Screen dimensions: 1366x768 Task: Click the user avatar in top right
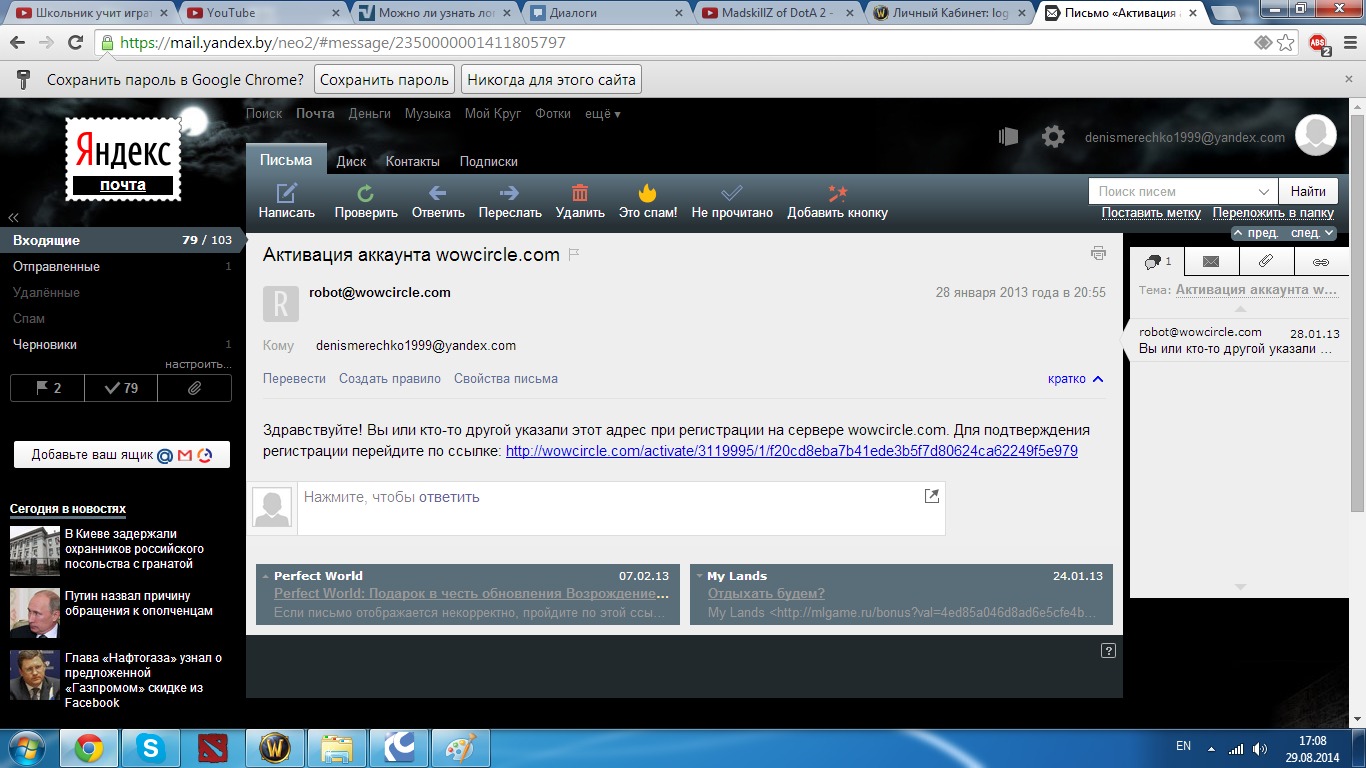[x=1316, y=136]
